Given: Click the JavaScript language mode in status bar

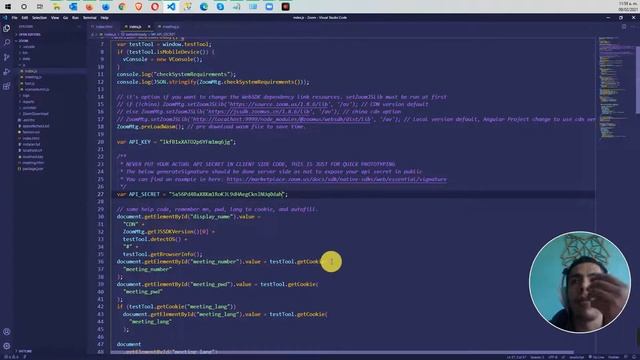Looking at the screenshot, I should tap(576, 357).
